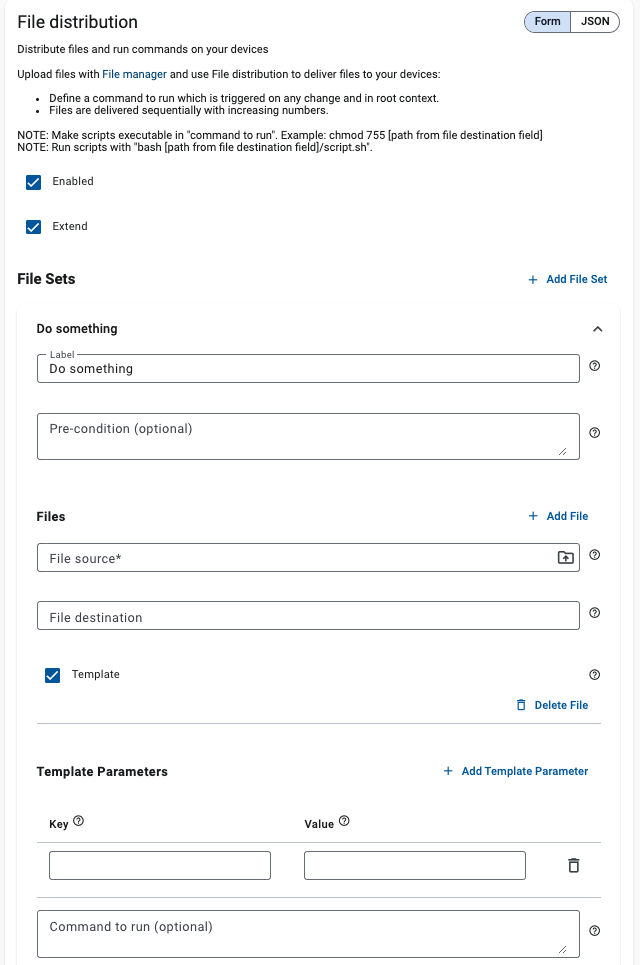The image size is (640, 965).
Task: Toggle the Extend checkbox
Action: point(34,227)
